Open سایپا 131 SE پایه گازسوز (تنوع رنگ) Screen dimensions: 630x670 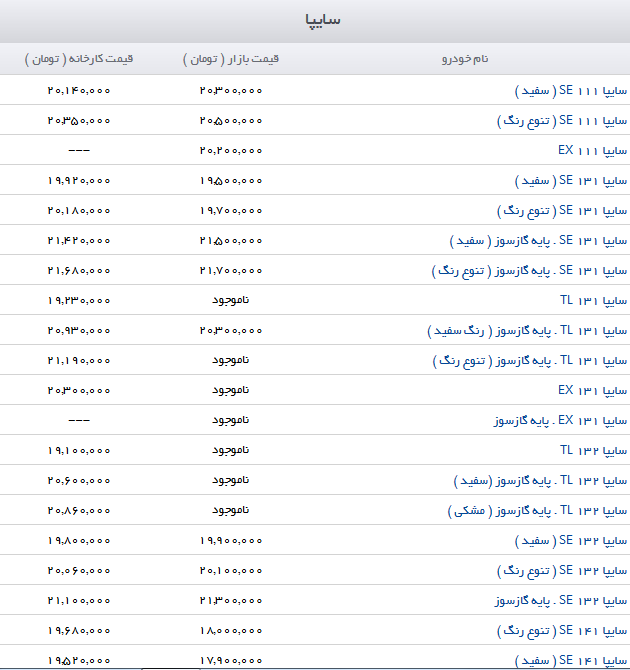point(530,270)
